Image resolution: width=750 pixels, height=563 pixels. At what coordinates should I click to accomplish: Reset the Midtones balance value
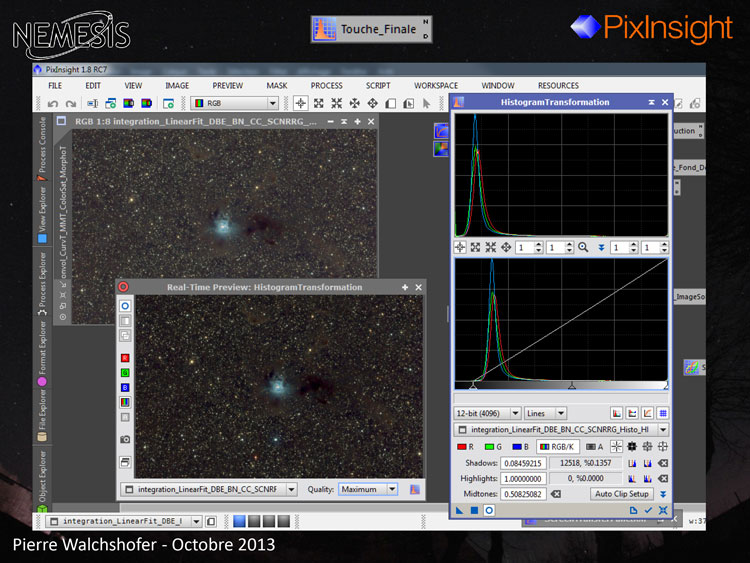pyautogui.click(x=556, y=494)
